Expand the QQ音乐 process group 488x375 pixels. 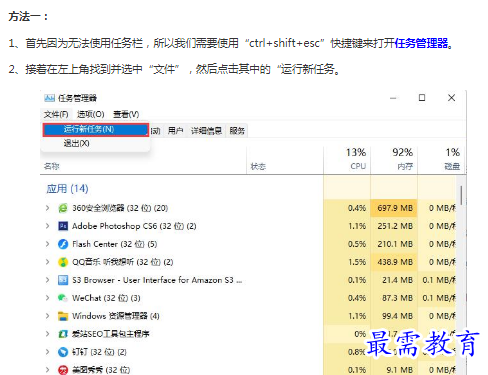coord(47,262)
